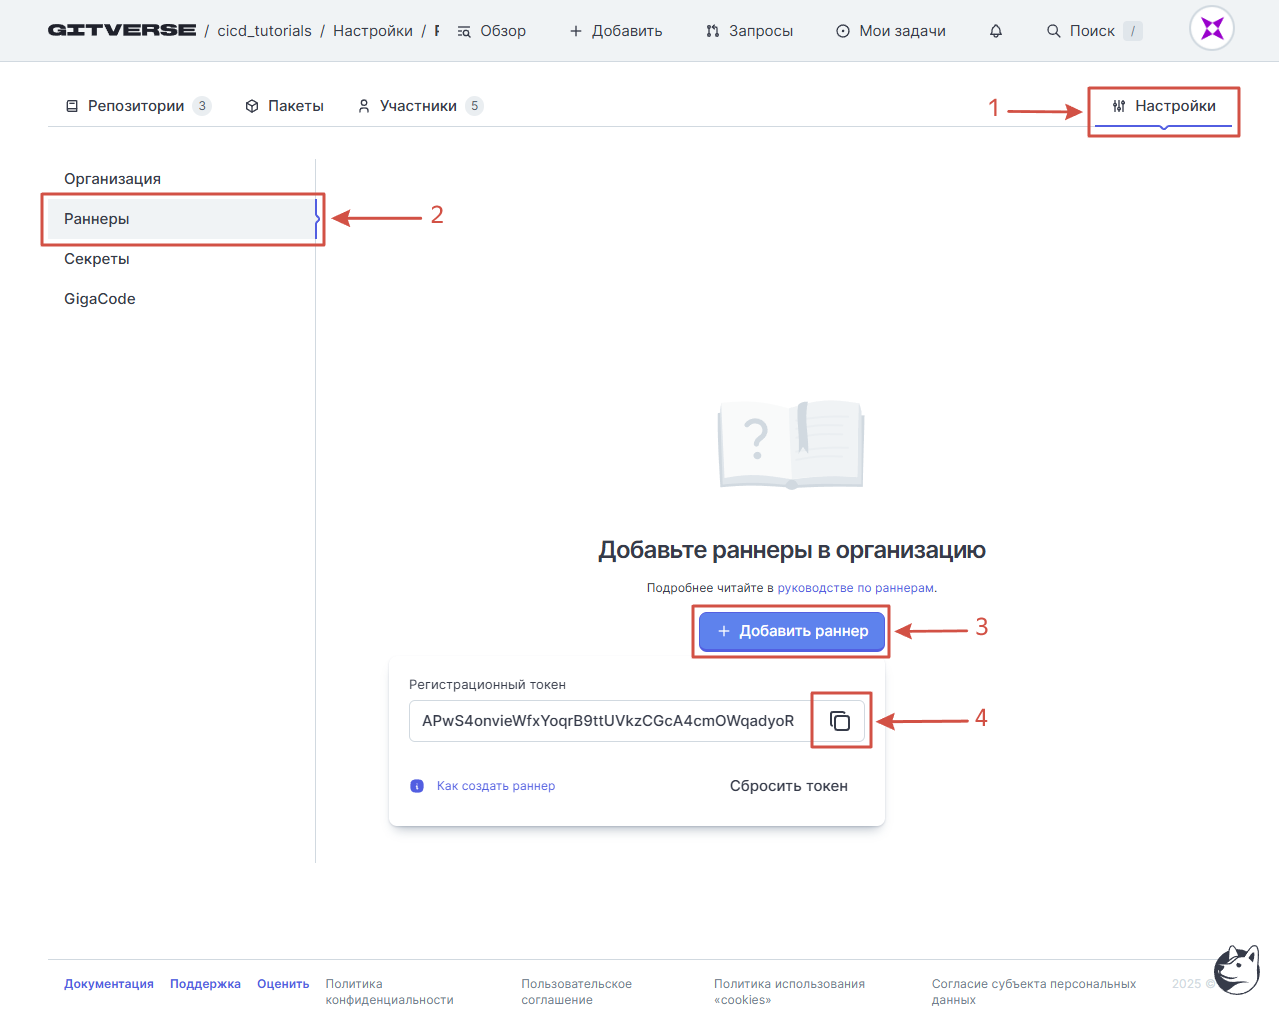Click the registration token text field

608,721
